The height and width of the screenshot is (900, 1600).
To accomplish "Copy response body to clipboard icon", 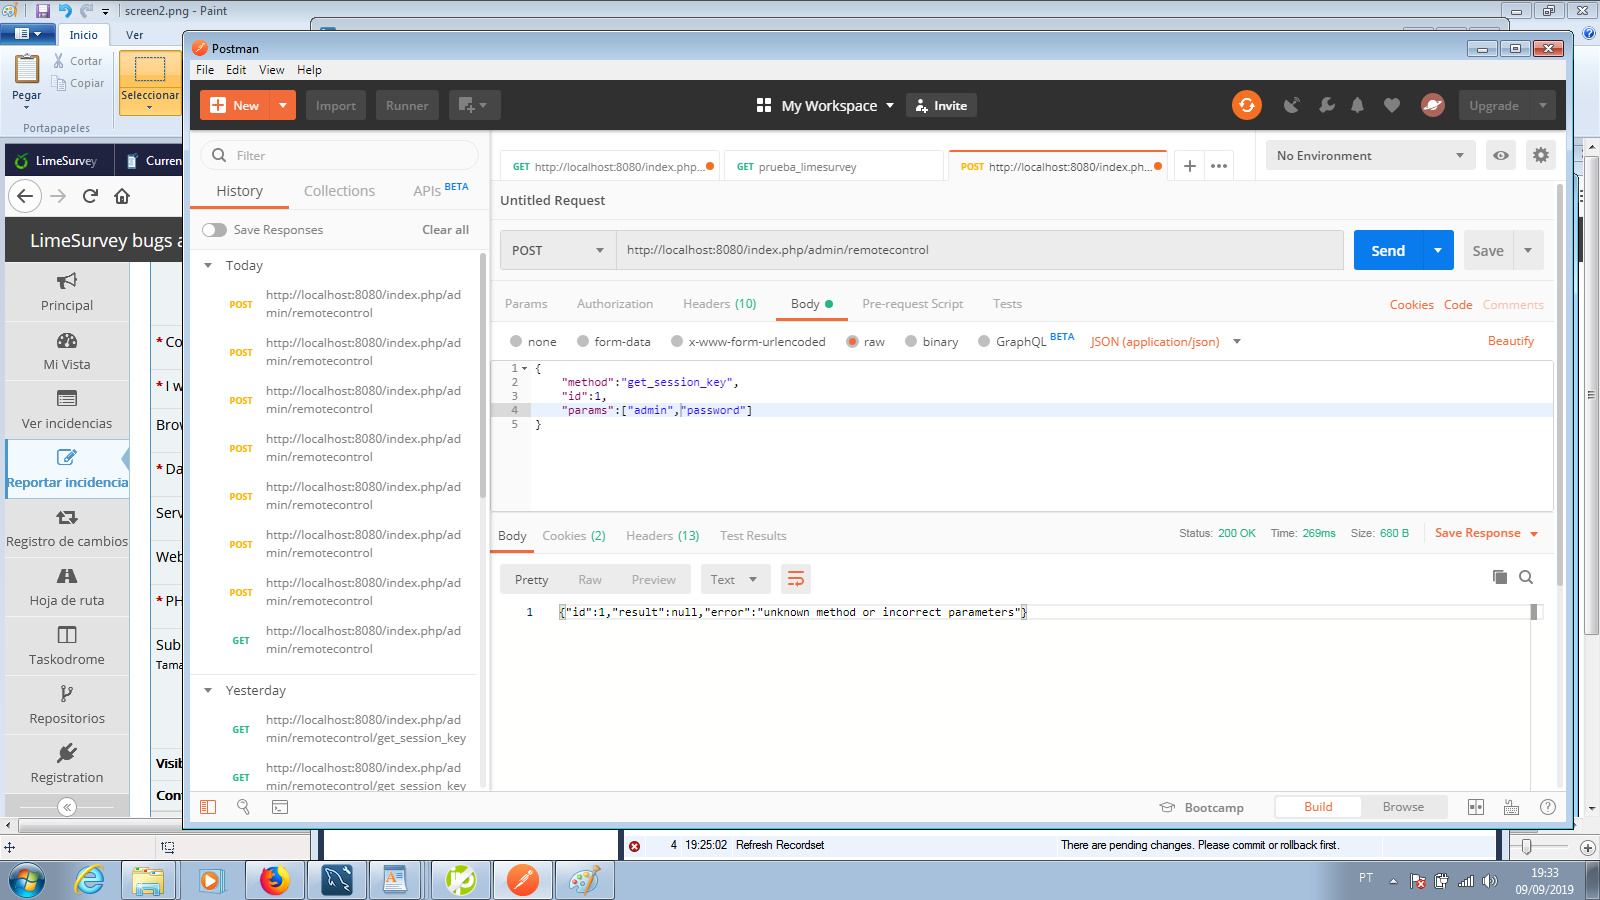I will click(x=1499, y=577).
